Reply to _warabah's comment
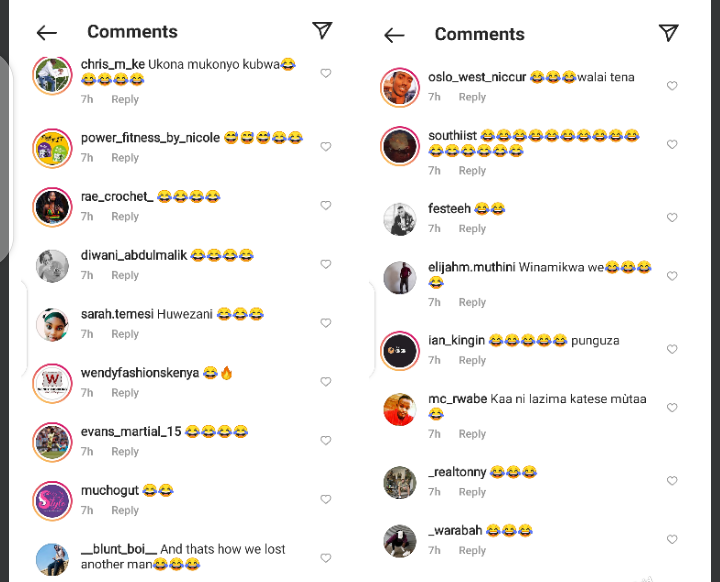 (x=472, y=550)
